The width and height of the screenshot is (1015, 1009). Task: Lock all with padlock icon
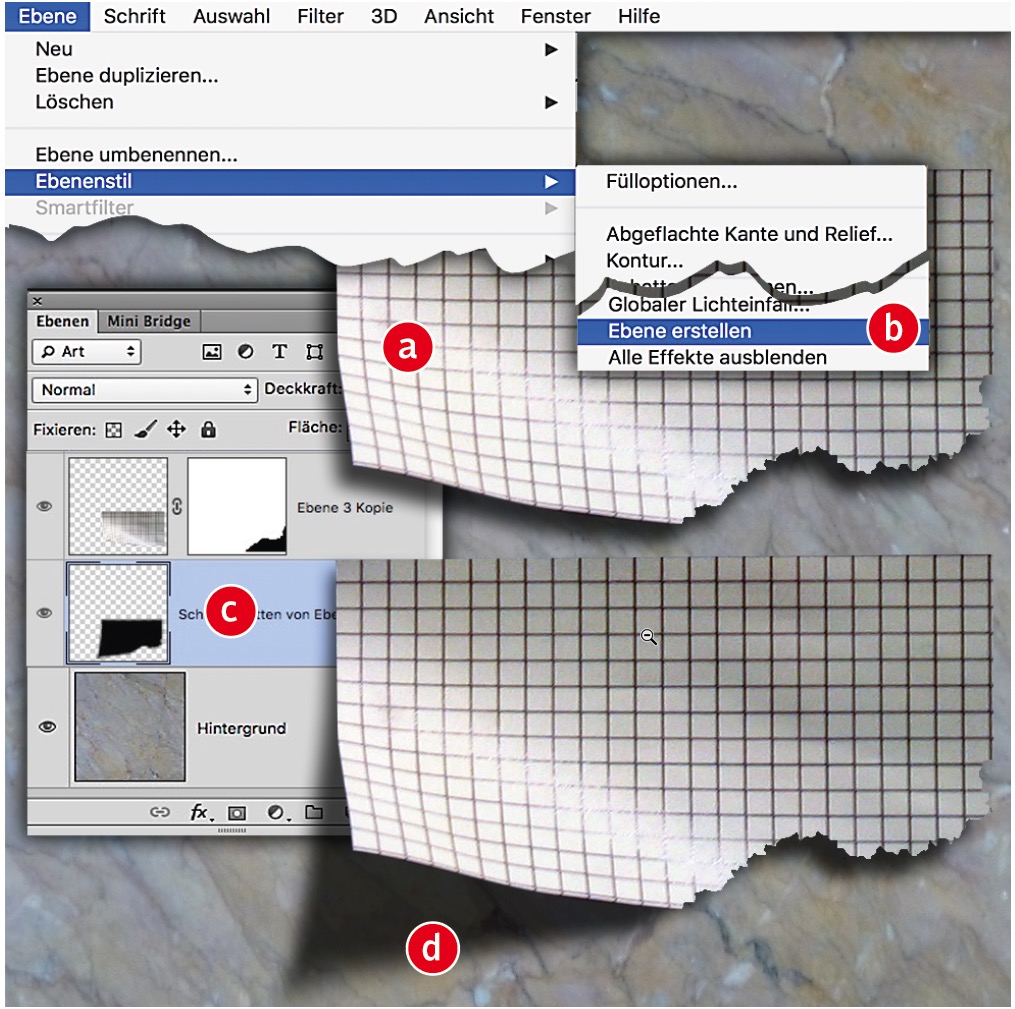click(208, 429)
